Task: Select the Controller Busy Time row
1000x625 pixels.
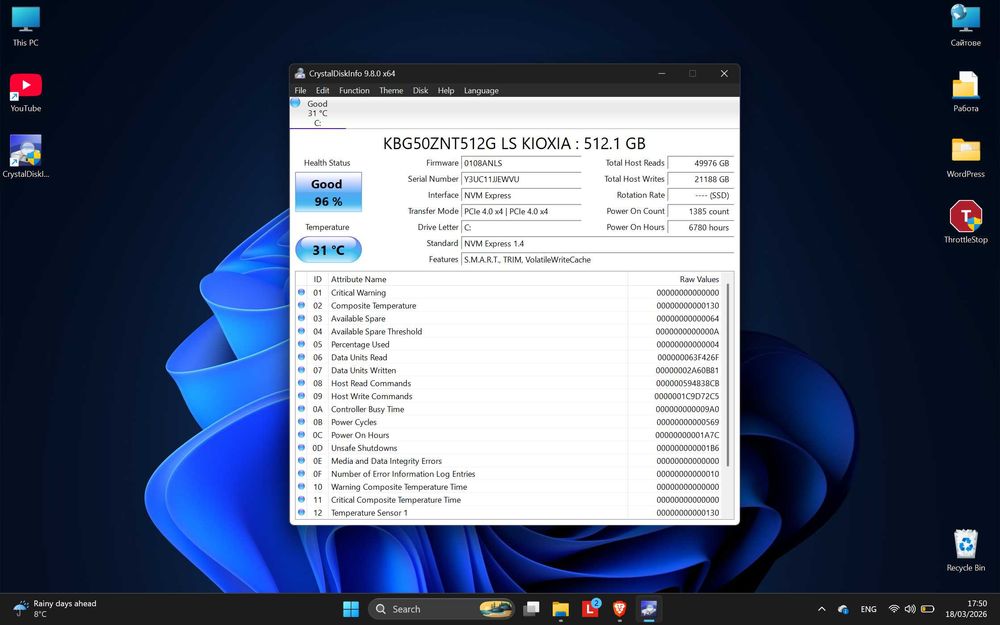Action: pyautogui.click(x=510, y=409)
